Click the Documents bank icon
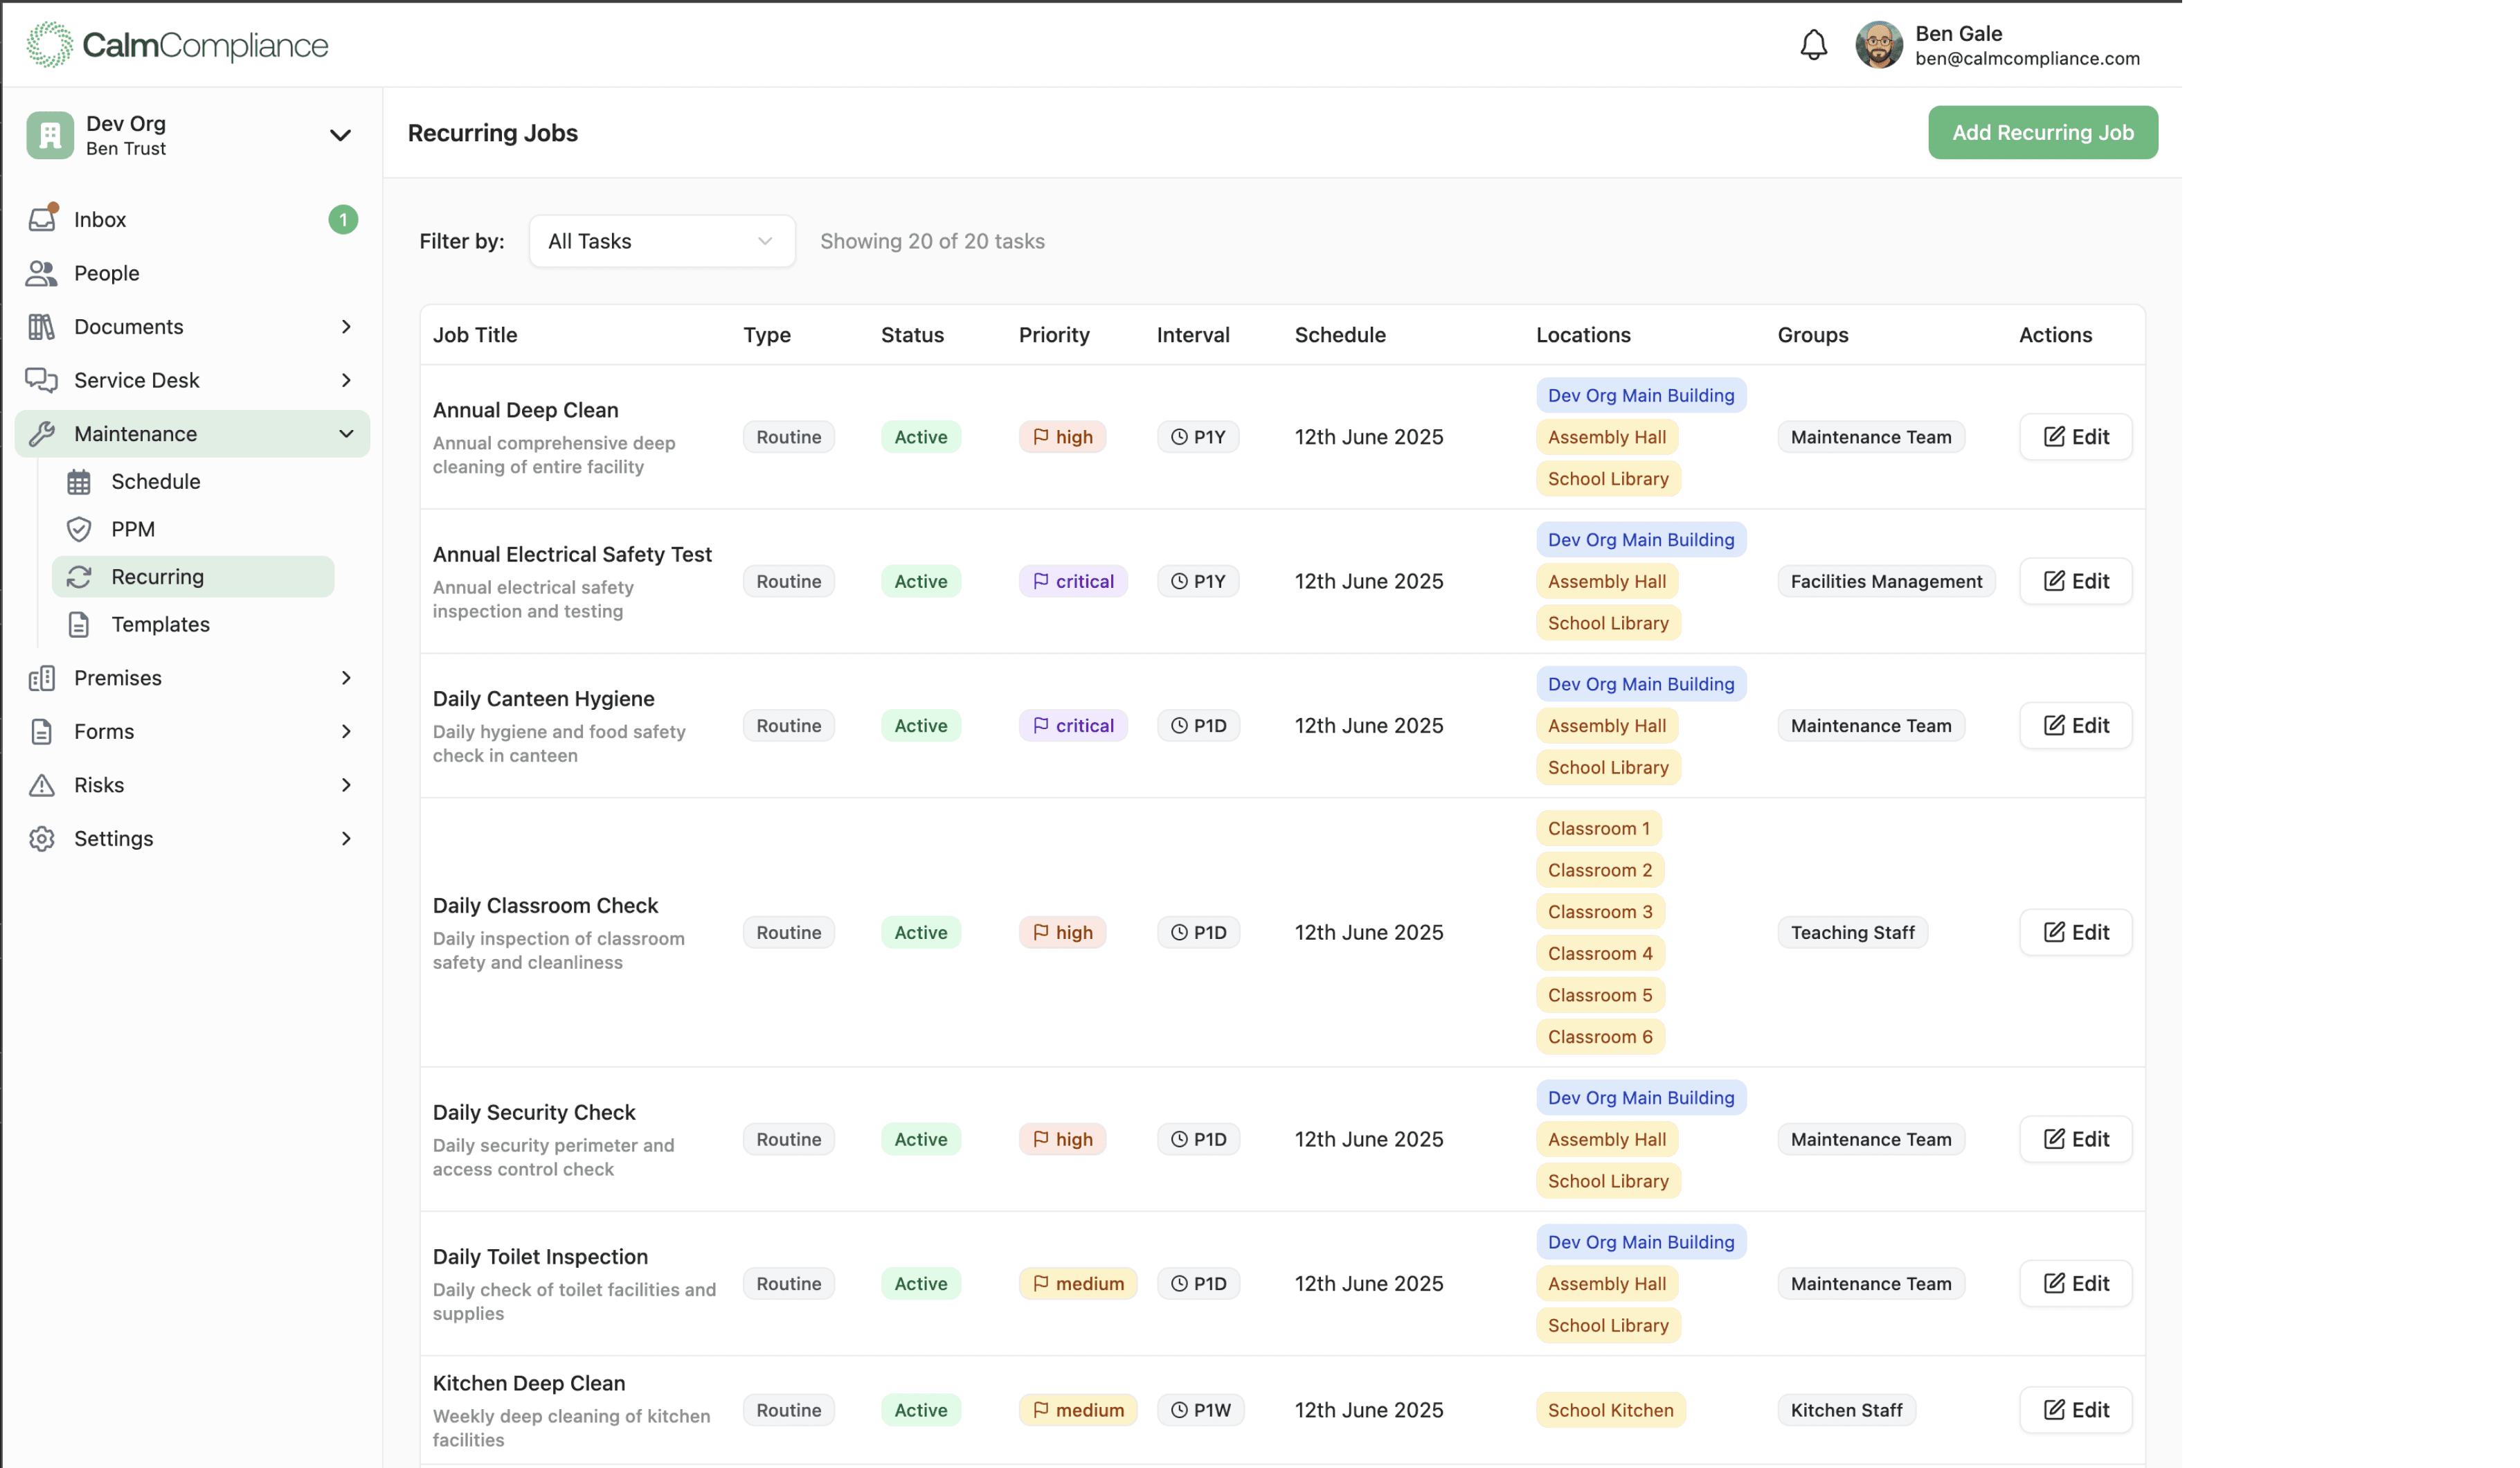Screen dimensions: 2520x1468 (42, 326)
